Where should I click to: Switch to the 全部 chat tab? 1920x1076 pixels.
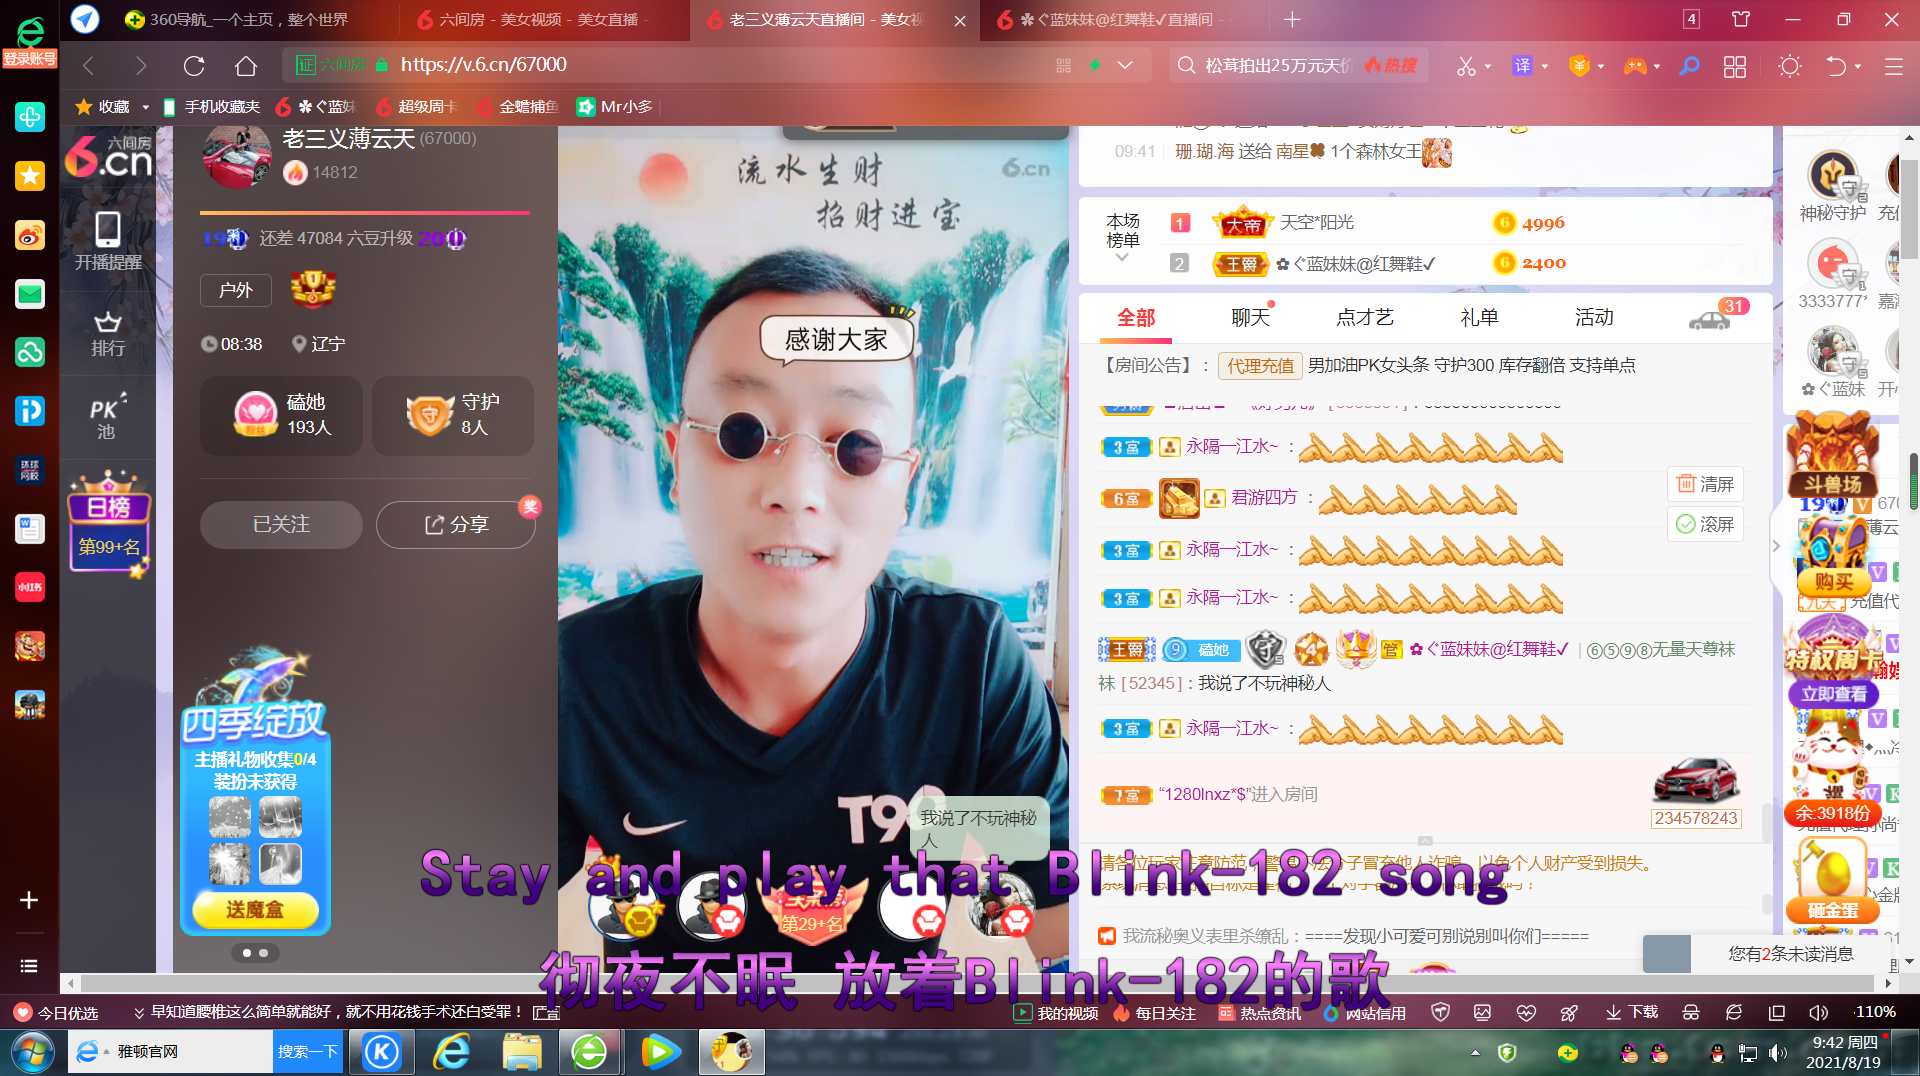click(x=1136, y=318)
